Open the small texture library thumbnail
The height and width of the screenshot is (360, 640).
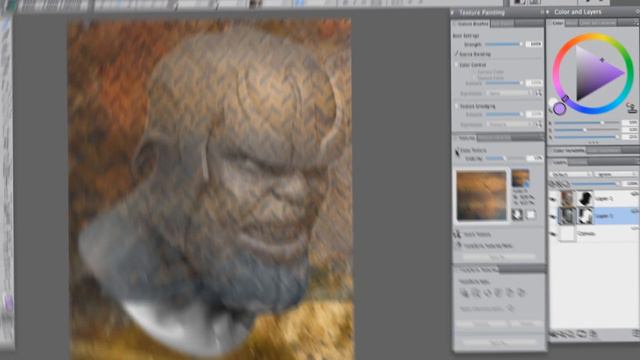click(x=520, y=179)
